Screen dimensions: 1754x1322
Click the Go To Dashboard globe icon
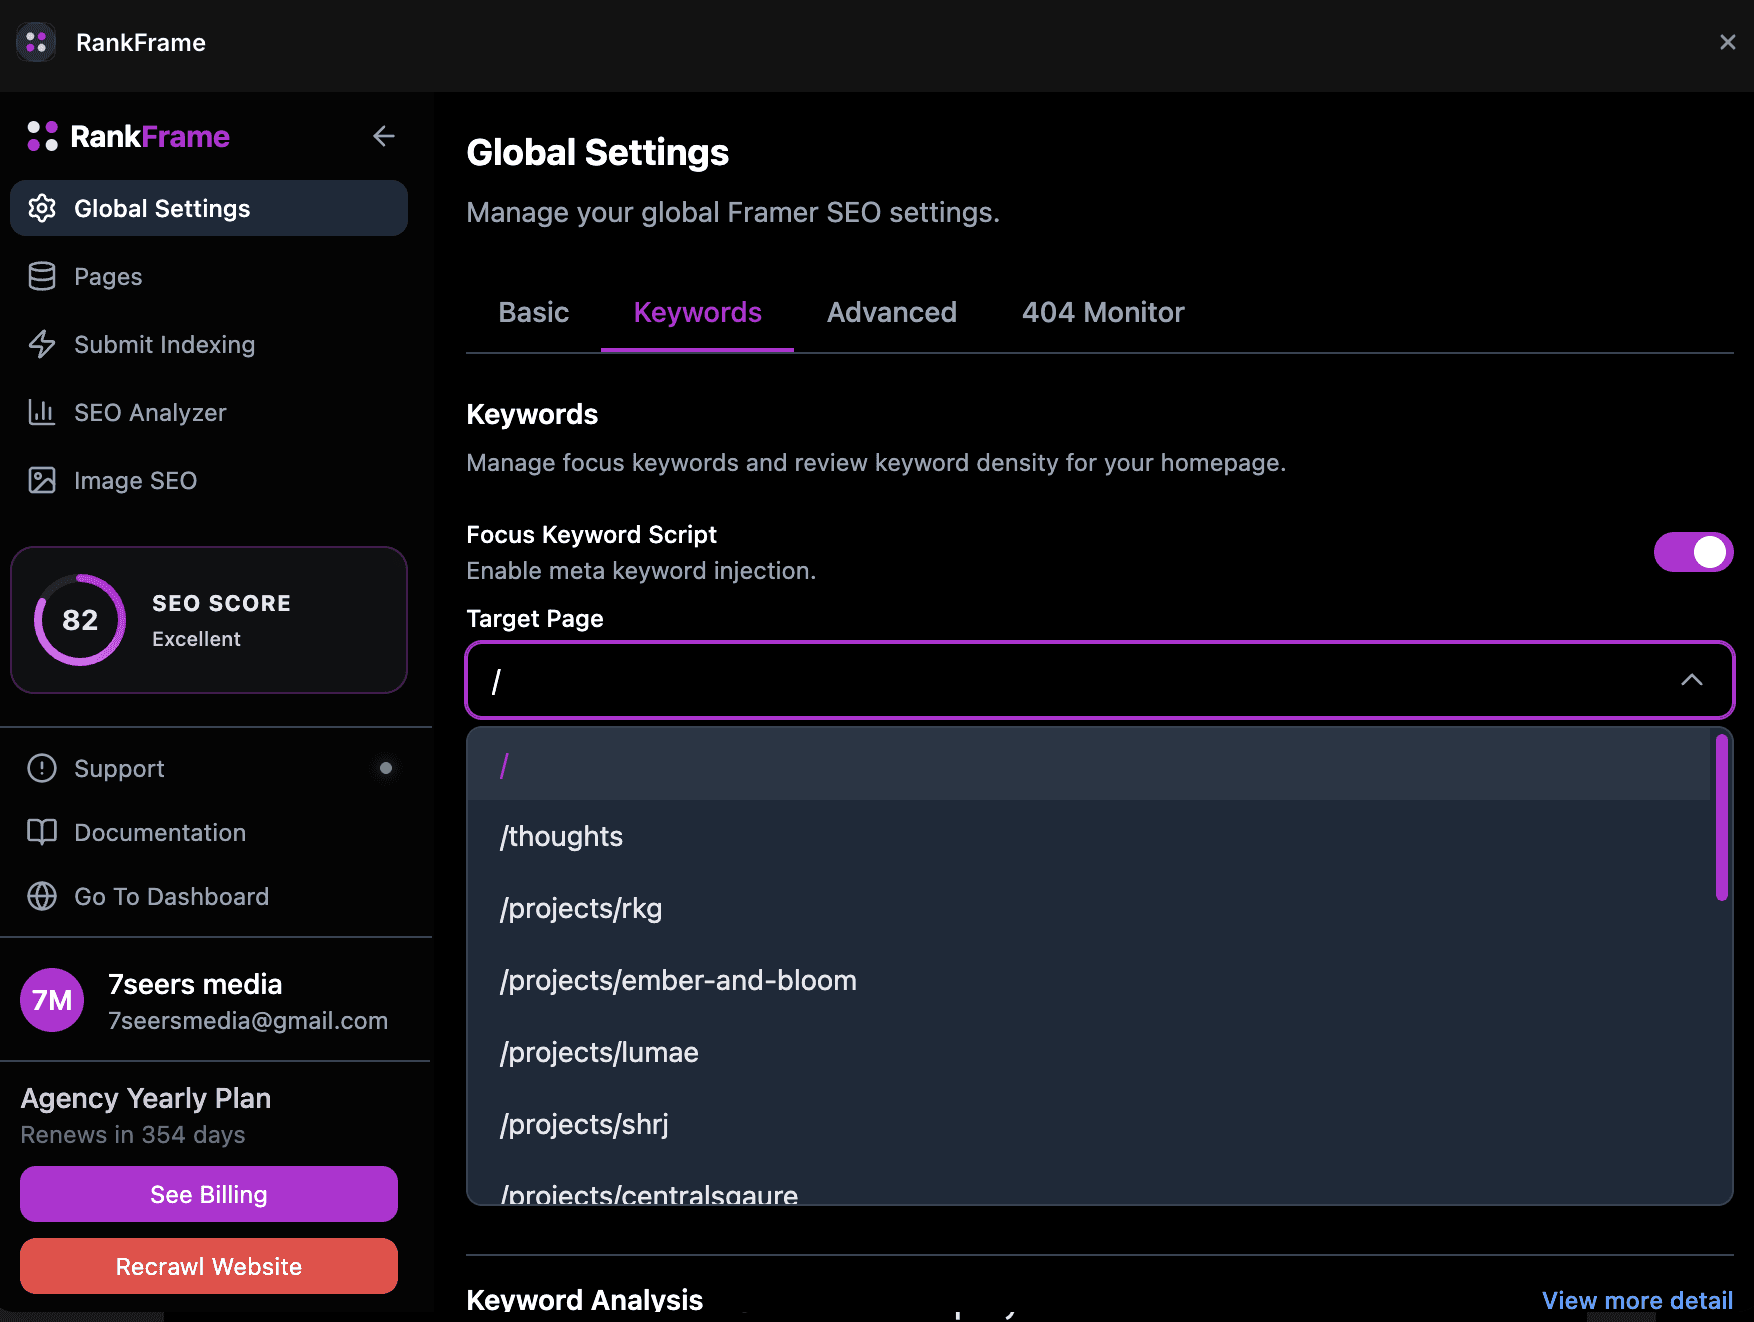[42, 896]
